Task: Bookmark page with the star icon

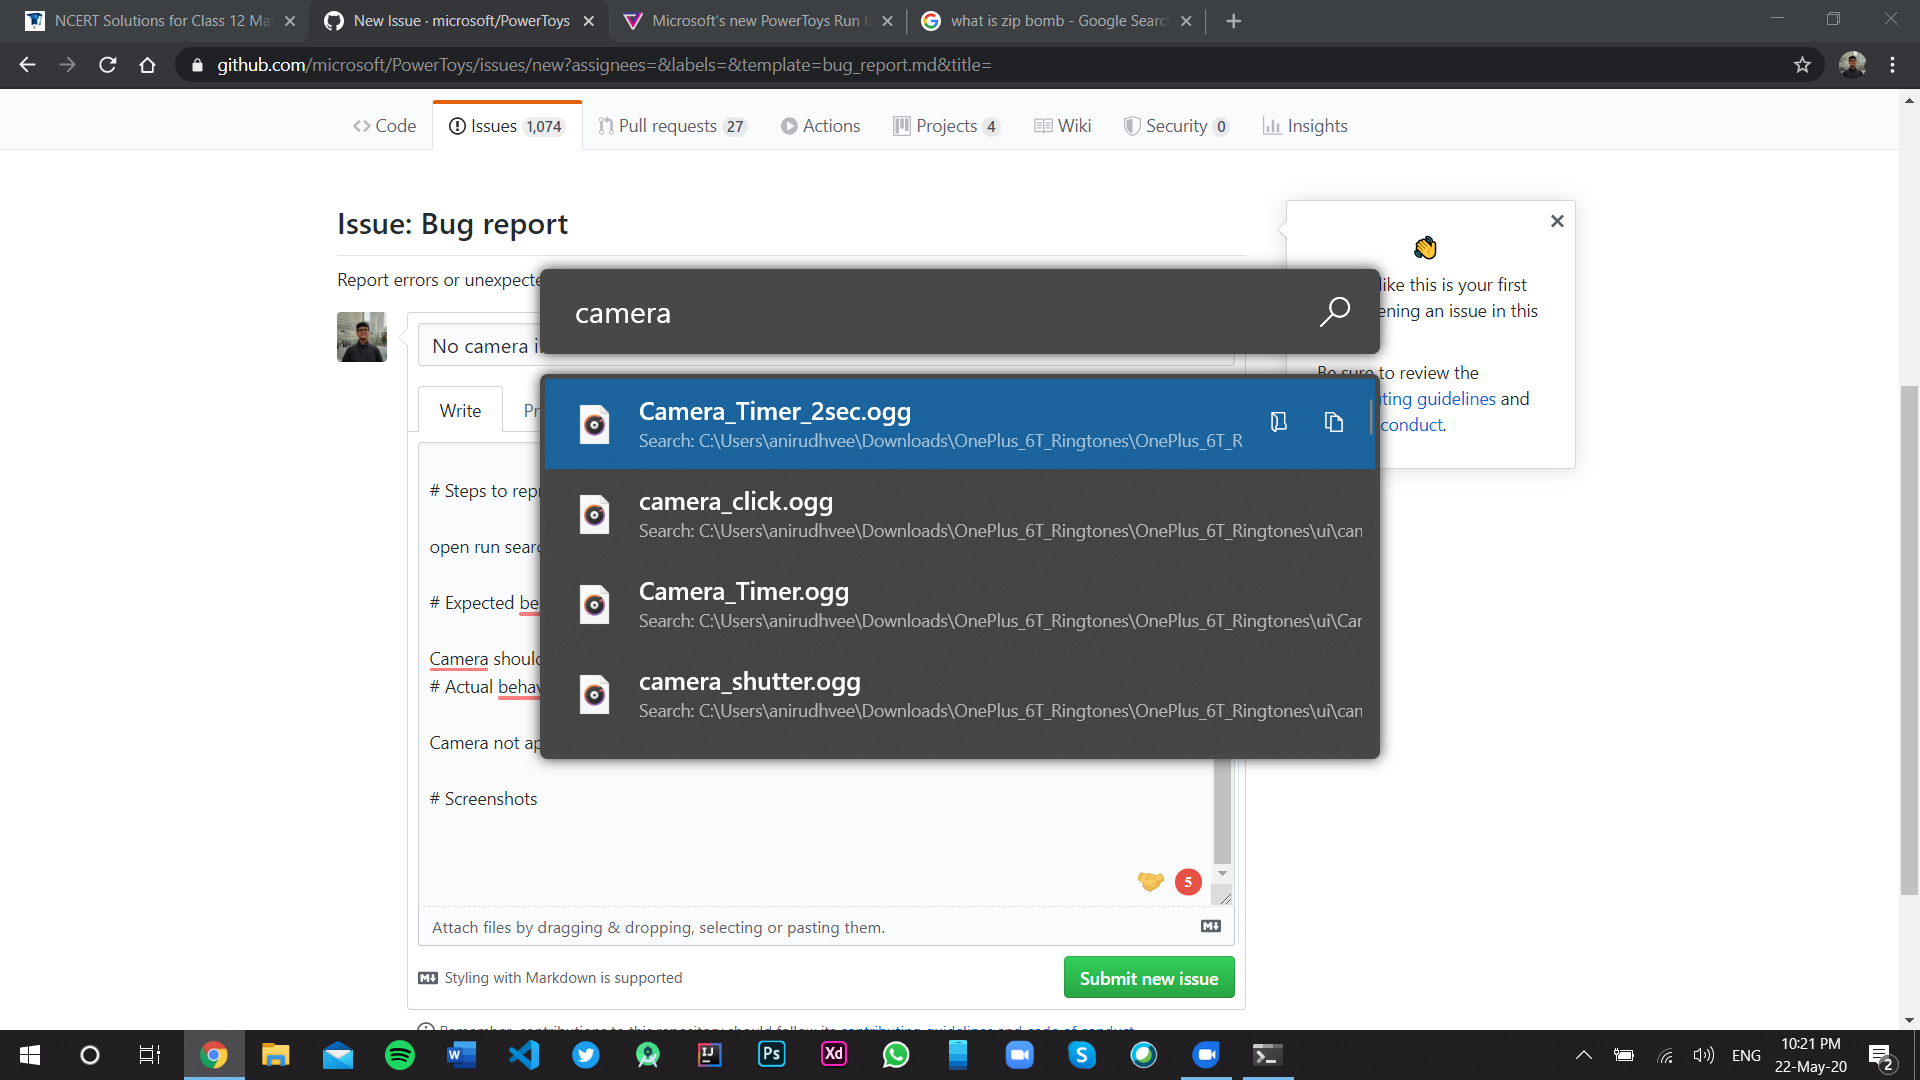Action: (1802, 65)
